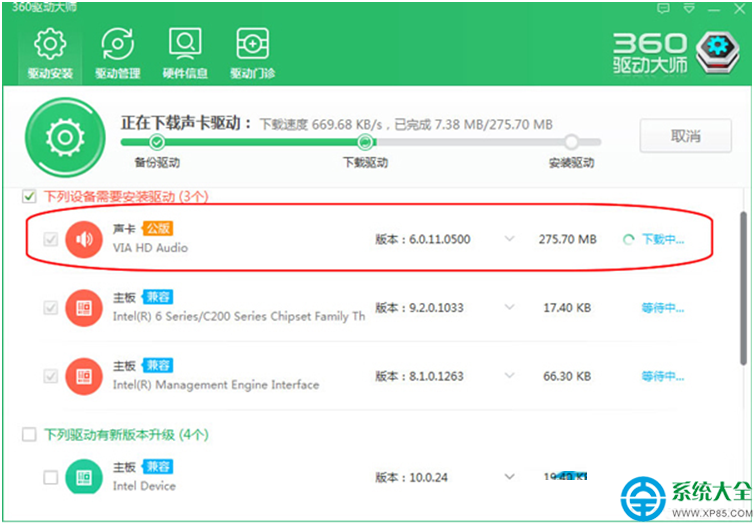Viewport: 755px width, 524px height.
Task: Click the green Intel Device motherboard icon
Action: pos(84,476)
